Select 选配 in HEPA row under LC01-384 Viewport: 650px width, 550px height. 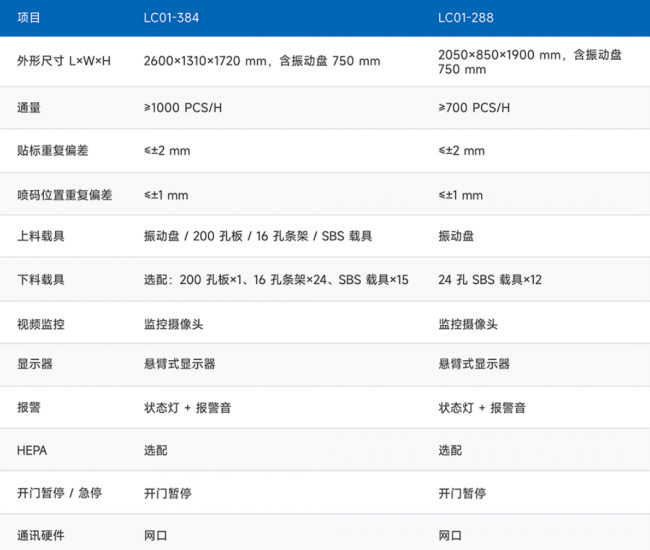[x=156, y=451]
